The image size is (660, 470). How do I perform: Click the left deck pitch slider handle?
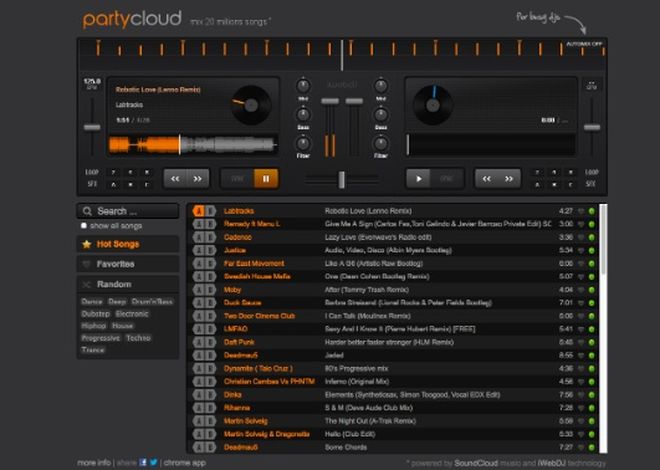click(92, 127)
